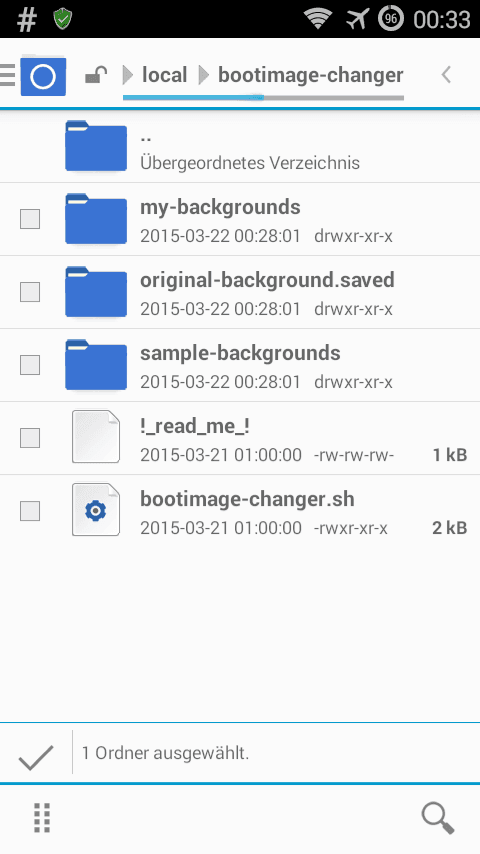
Task: Open the !_read_me_! document icon
Action: tap(96, 437)
